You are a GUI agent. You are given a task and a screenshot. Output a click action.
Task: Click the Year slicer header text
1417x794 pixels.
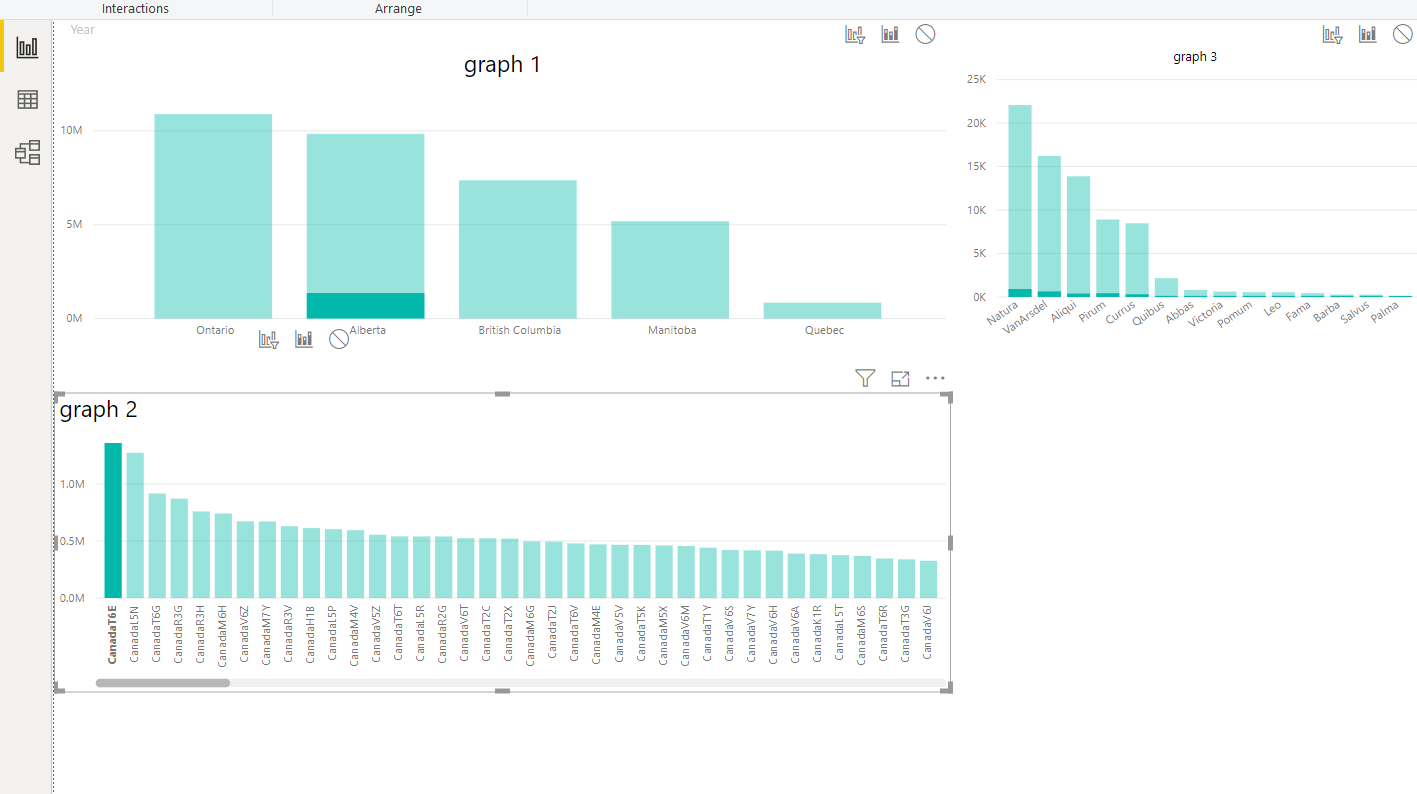[x=83, y=30]
